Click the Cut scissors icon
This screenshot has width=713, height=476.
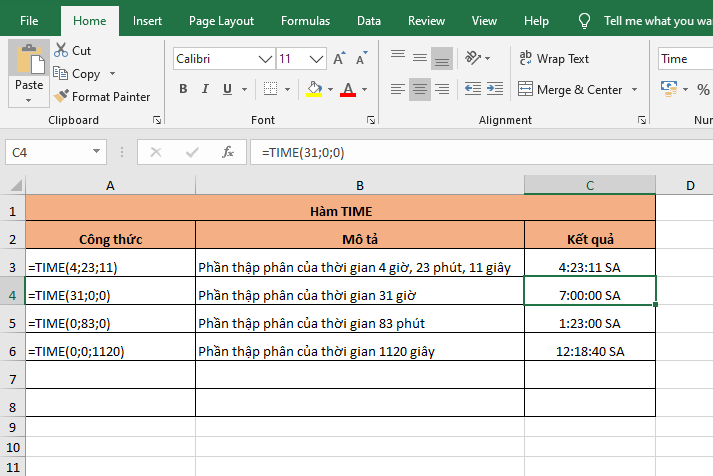(x=61, y=50)
